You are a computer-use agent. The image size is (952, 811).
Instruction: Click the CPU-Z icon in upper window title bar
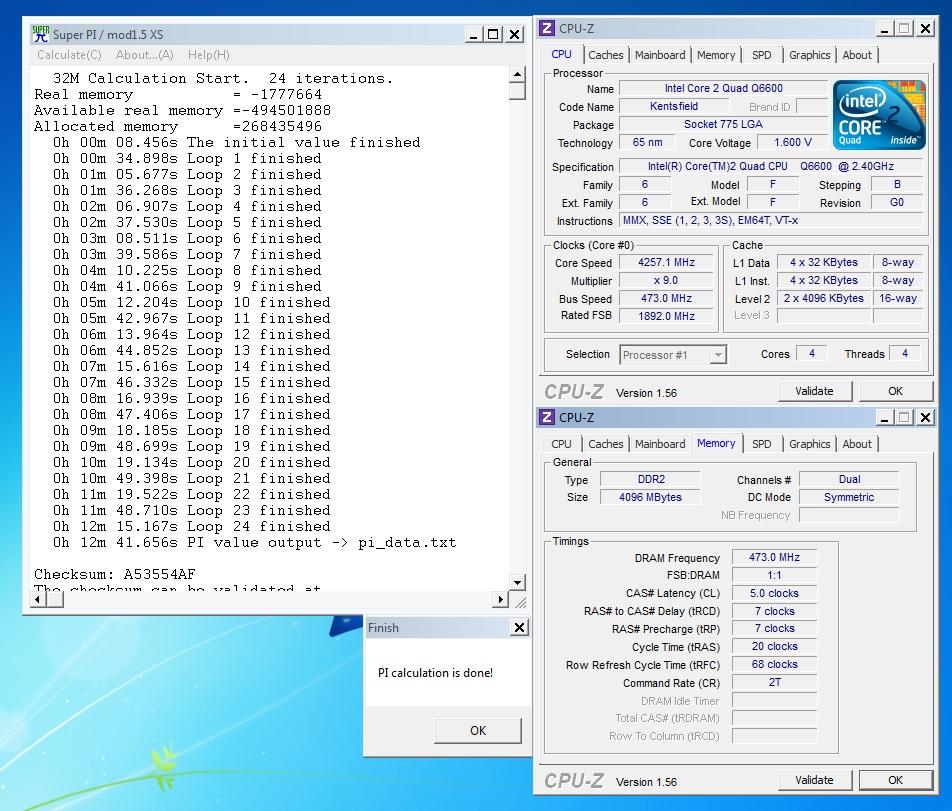pyautogui.click(x=547, y=29)
